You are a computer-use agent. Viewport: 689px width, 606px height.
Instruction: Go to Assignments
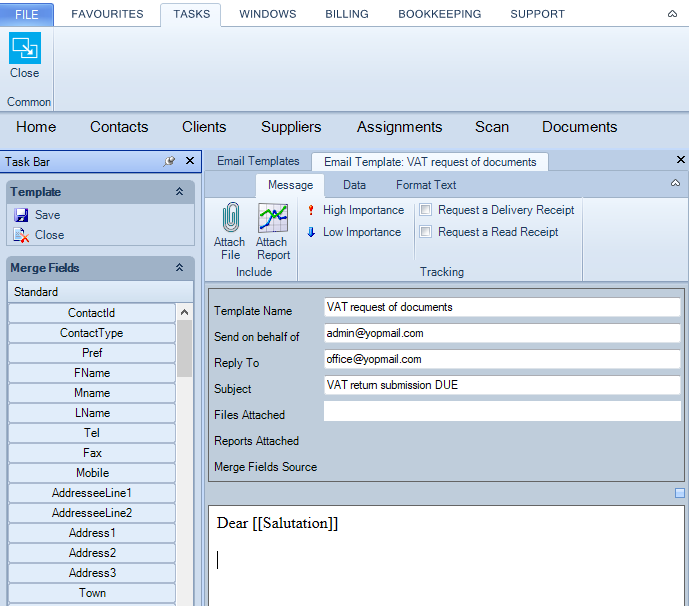tap(399, 127)
